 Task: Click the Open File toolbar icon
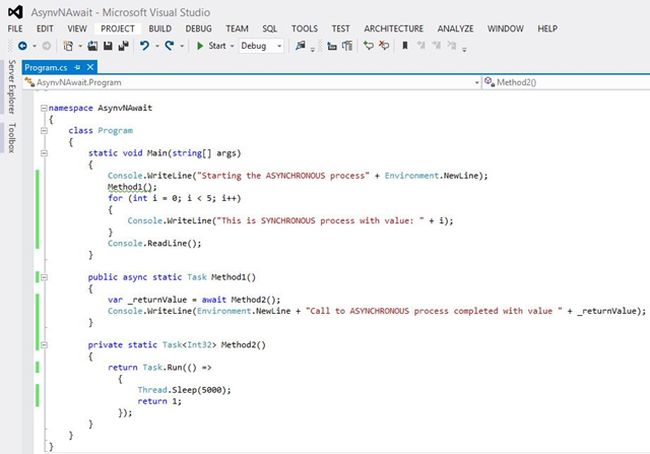pyautogui.click(x=92, y=46)
